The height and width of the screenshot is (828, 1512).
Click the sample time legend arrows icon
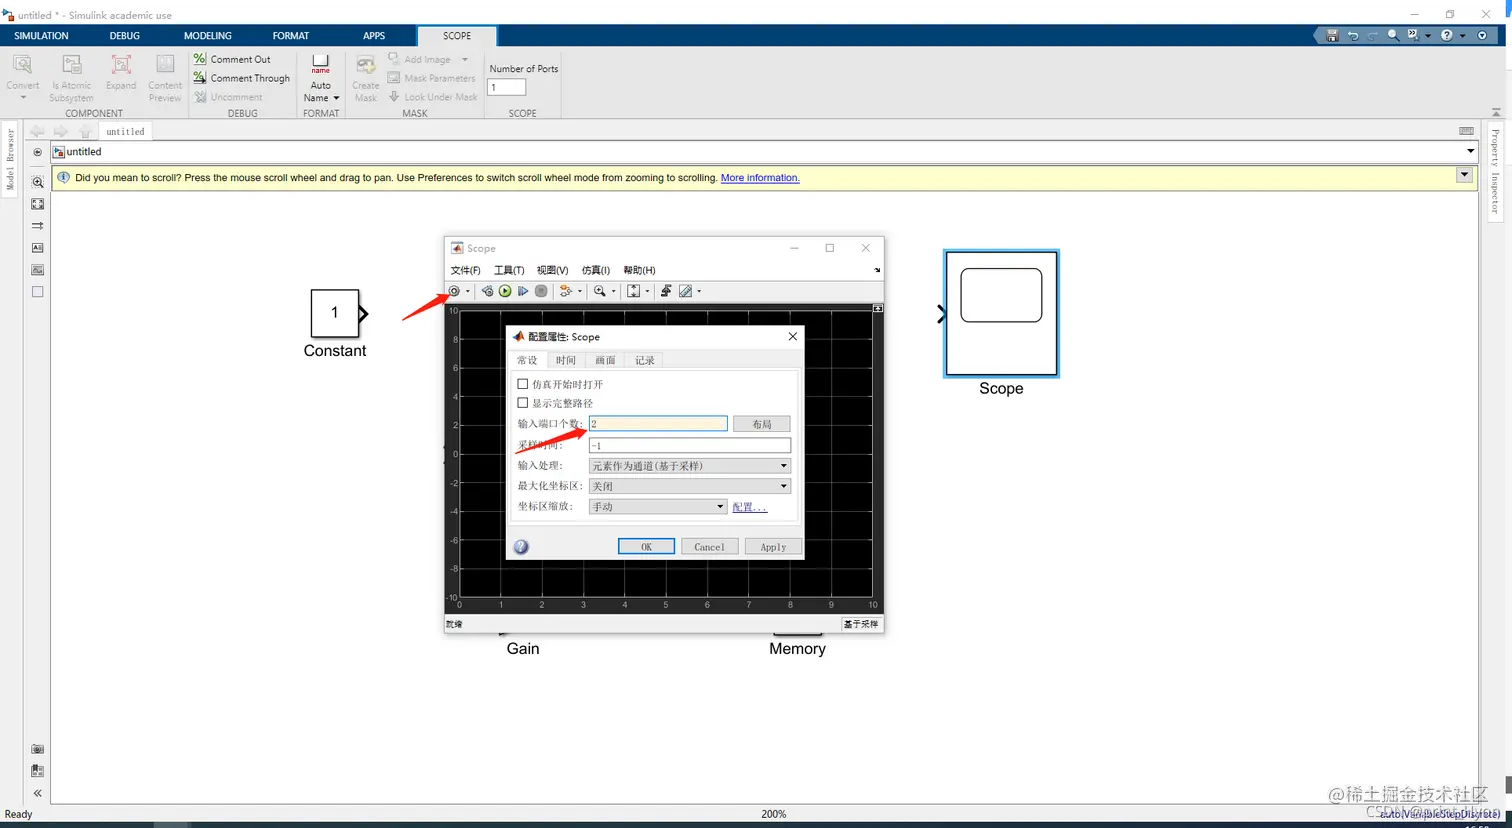coord(37,226)
